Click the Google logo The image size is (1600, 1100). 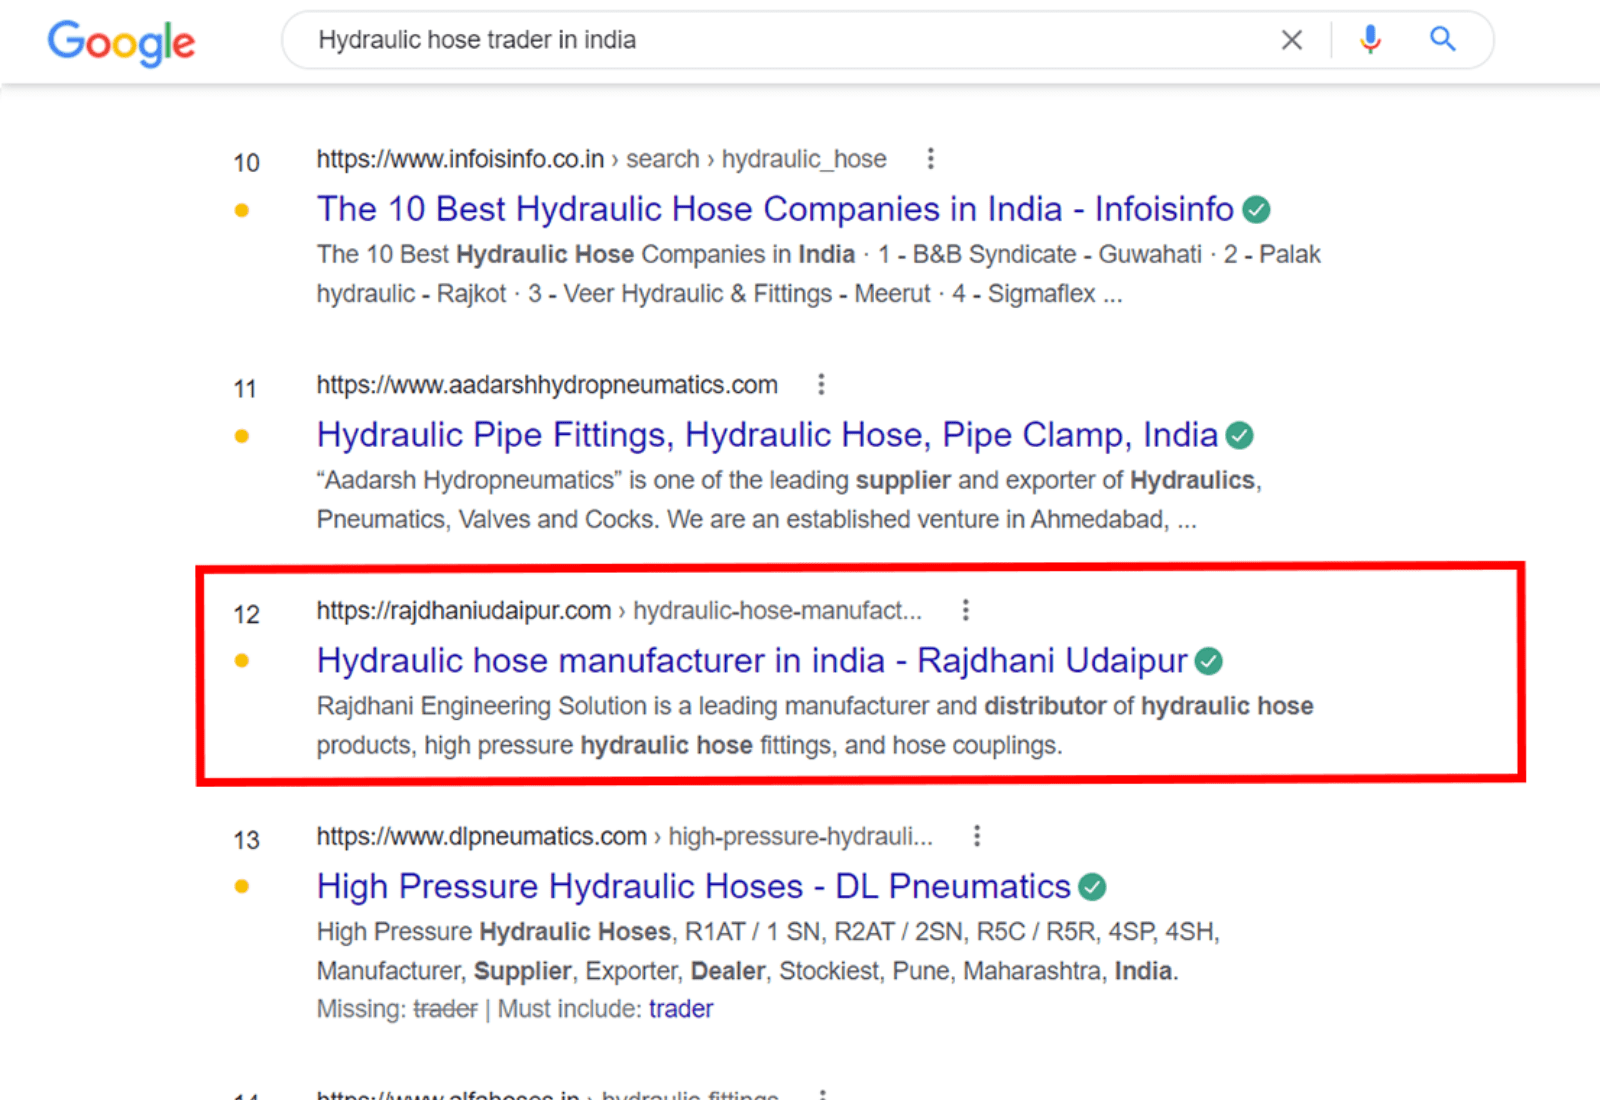pos(121,42)
